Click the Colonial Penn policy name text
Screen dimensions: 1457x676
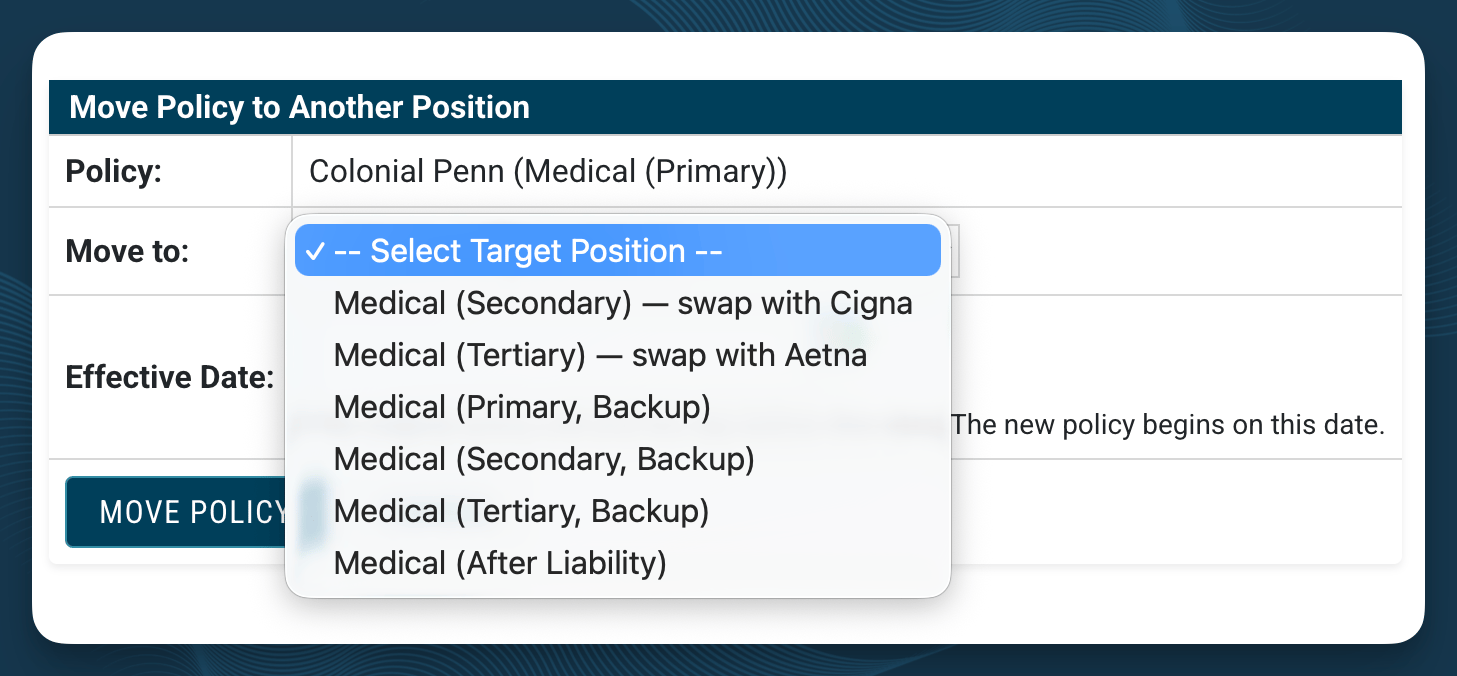pos(548,171)
